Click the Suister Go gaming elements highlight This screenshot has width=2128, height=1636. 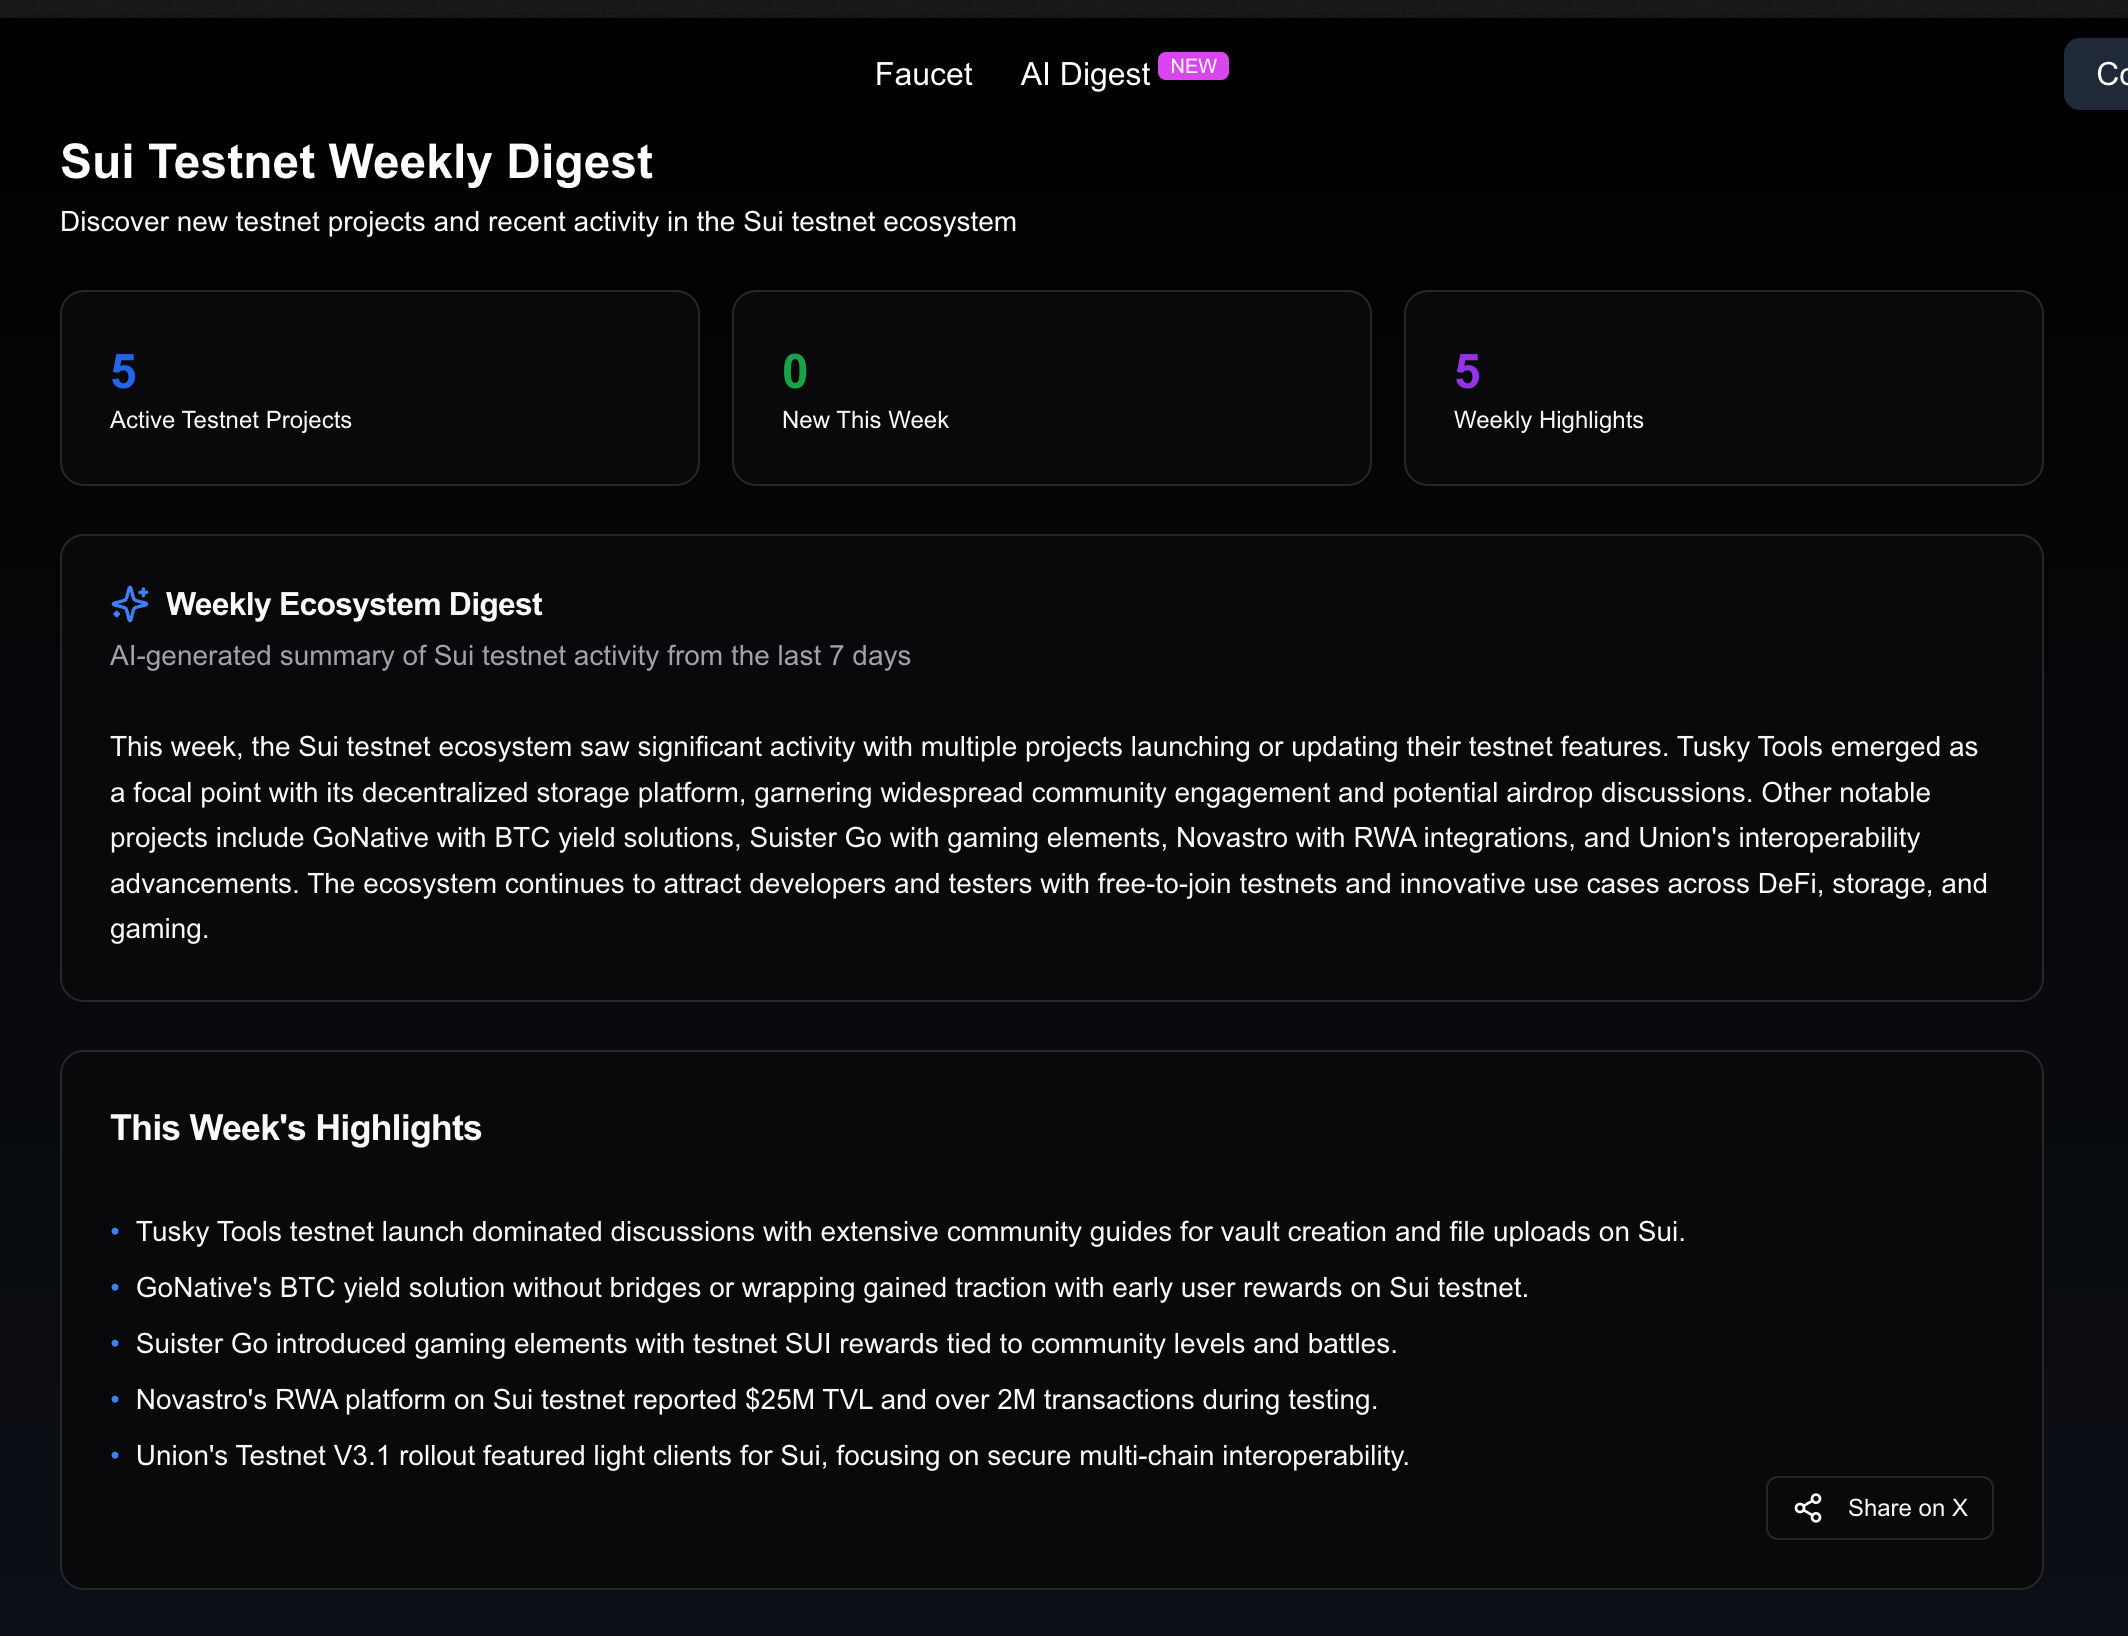point(766,1344)
